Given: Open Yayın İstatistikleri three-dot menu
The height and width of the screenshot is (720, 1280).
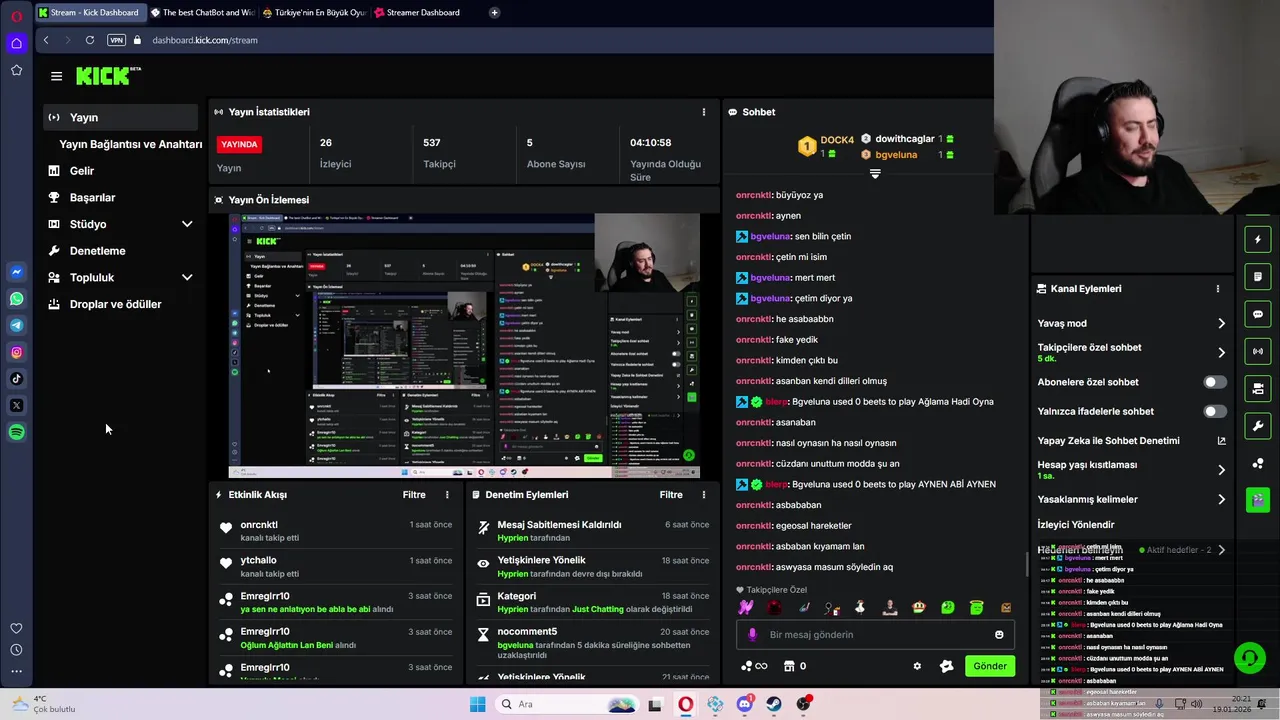Looking at the screenshot, I should [703, 112].
